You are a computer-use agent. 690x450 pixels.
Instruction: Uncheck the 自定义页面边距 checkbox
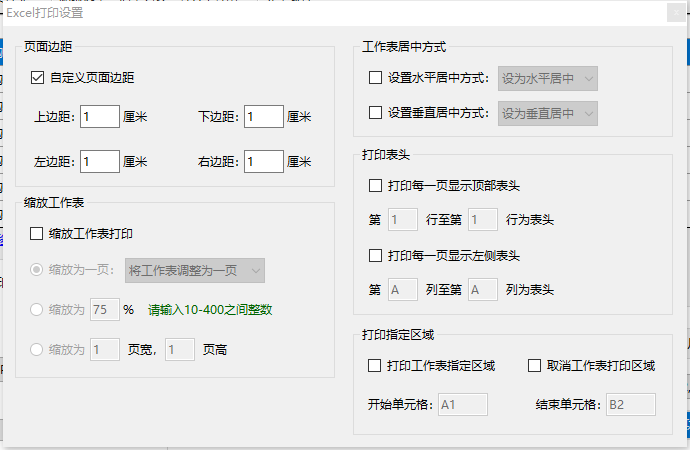point(37,78)
